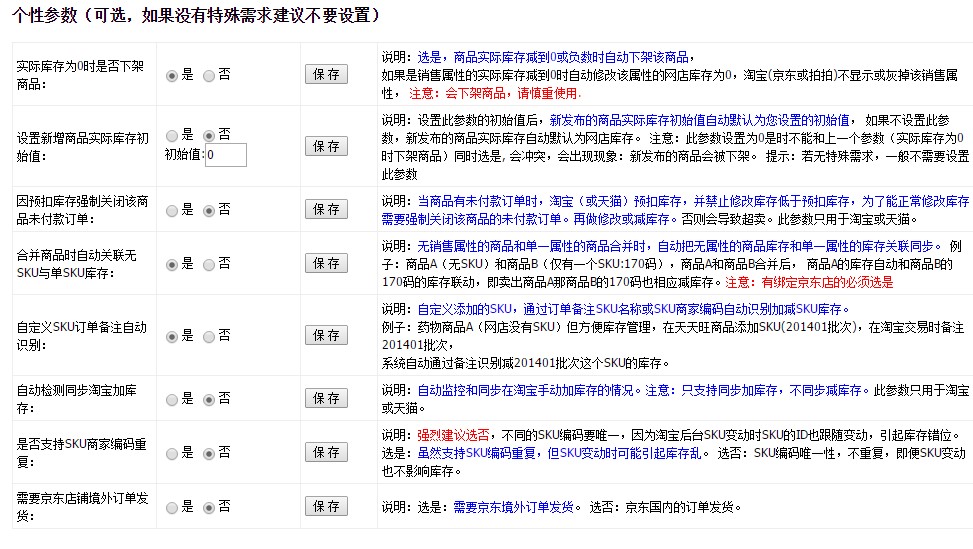
Task: Save the 需要京东店铺境外订单发货 setting
Action: coord(325,506)
